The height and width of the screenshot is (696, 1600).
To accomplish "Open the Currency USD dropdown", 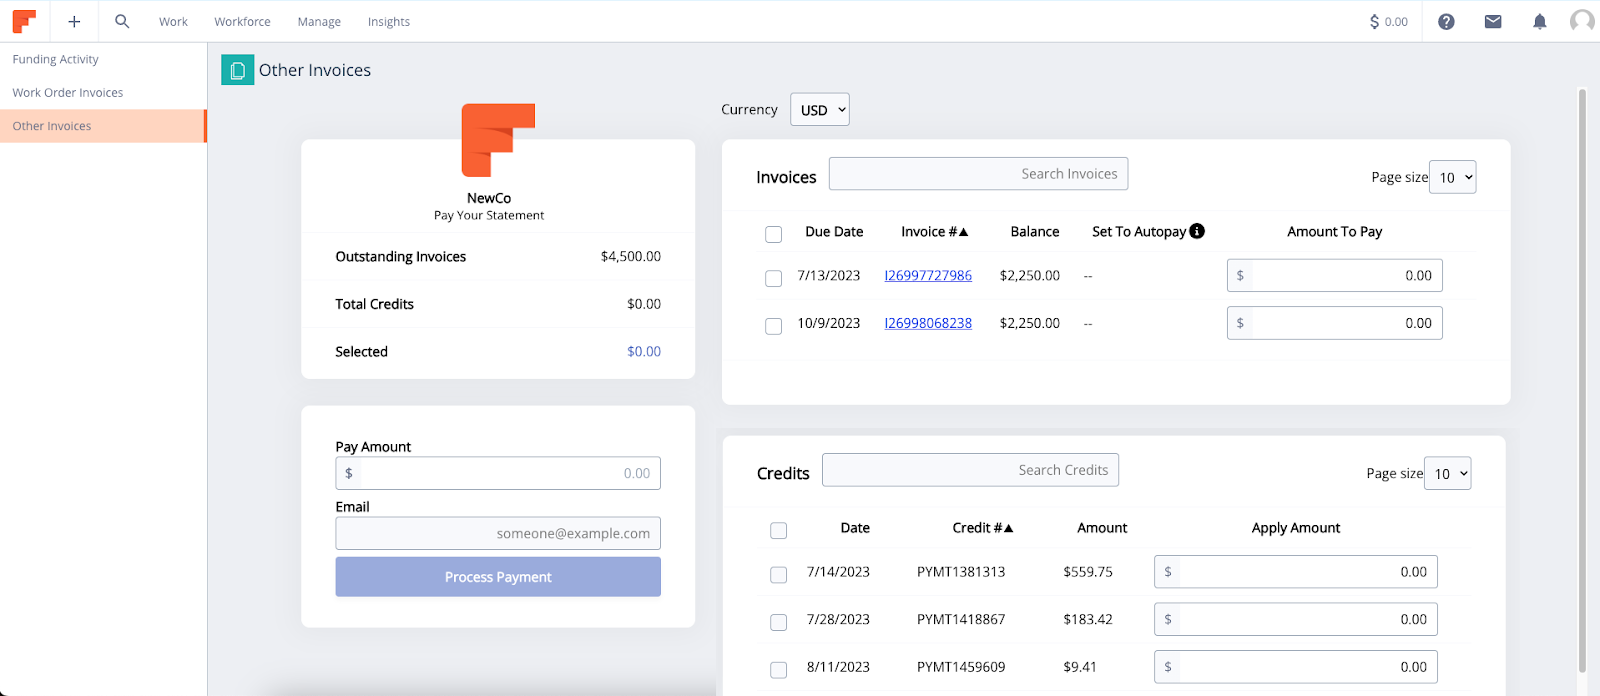I will (820, 110).
